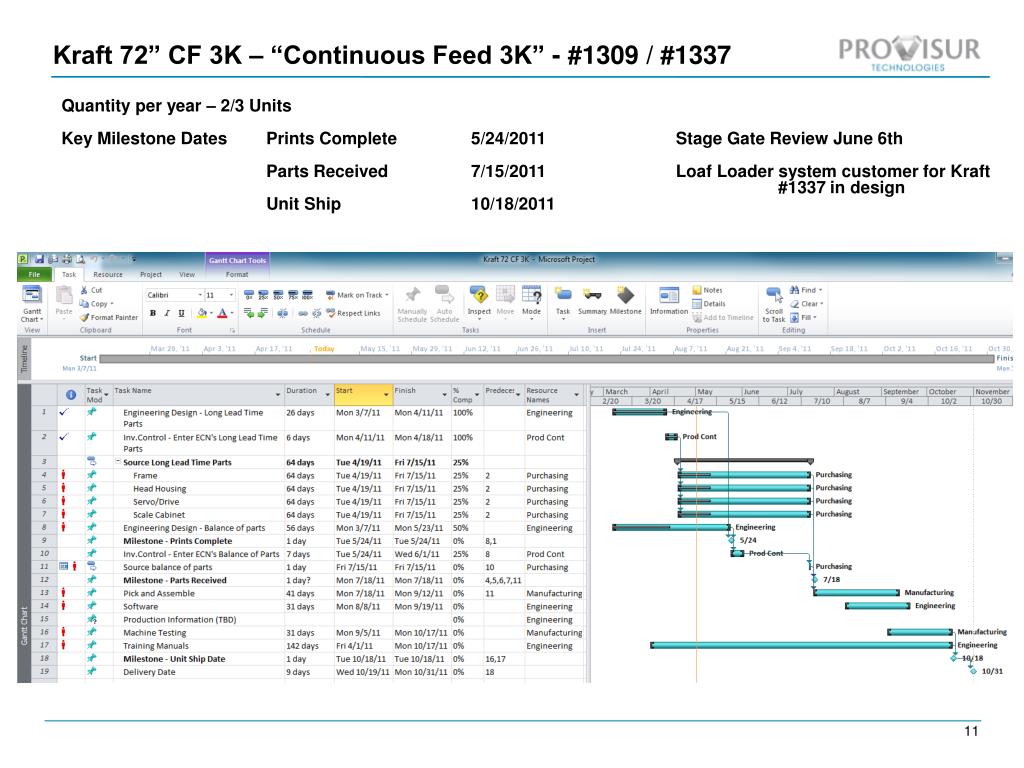Open the Calibri font name dropdown
Viewport: 1024px width, 768px height.
point(200,295)
